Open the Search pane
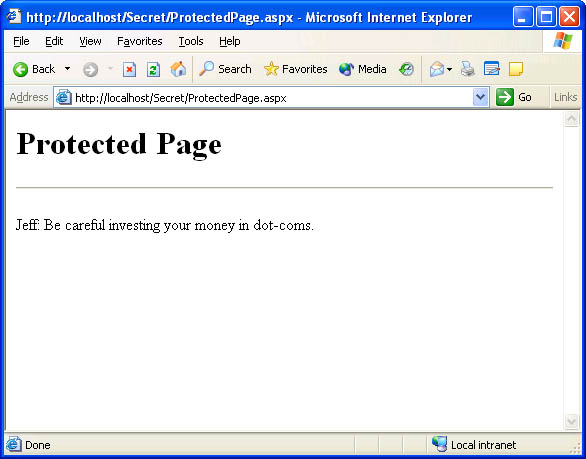The height and width of the screenshot is (459, 586). click(225, 69)
